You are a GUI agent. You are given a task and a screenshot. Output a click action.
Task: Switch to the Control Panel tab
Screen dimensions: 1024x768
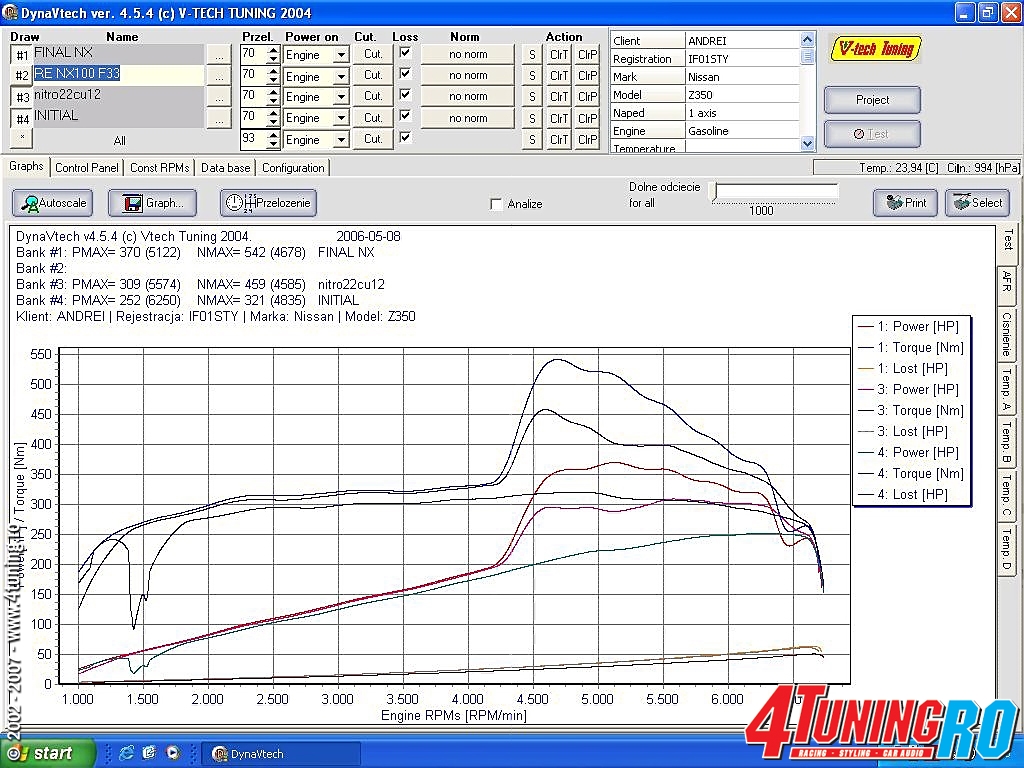[87, 168]
